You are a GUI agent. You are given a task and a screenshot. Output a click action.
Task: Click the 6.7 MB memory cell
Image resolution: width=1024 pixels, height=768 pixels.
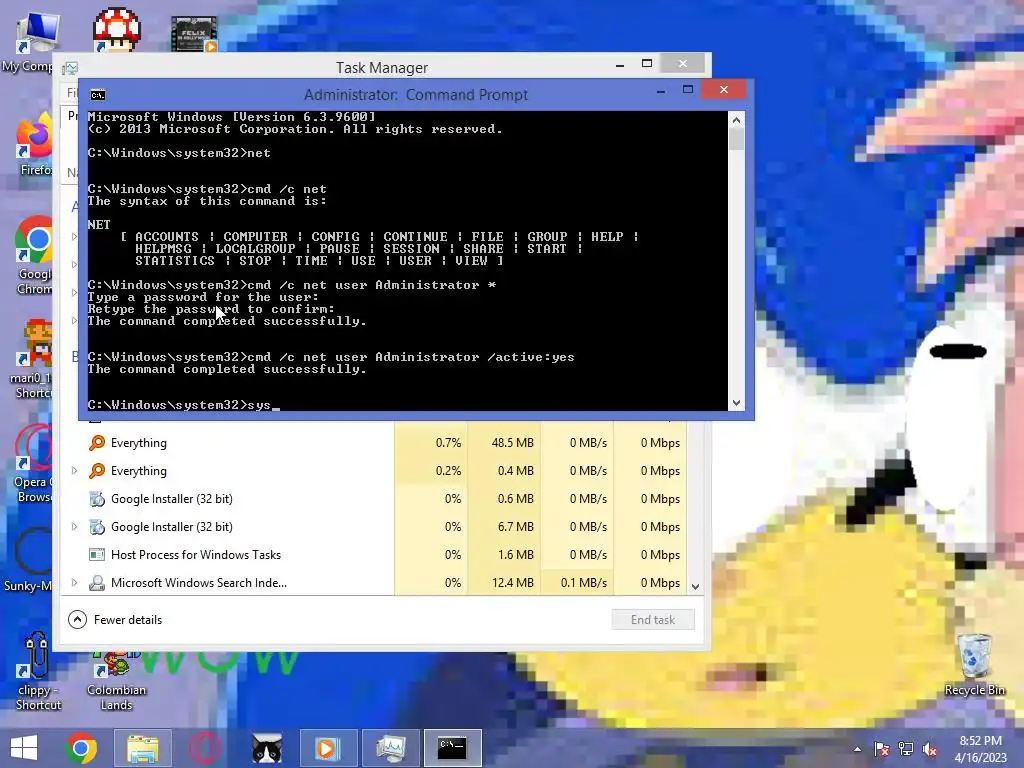[x=504, y=526]
